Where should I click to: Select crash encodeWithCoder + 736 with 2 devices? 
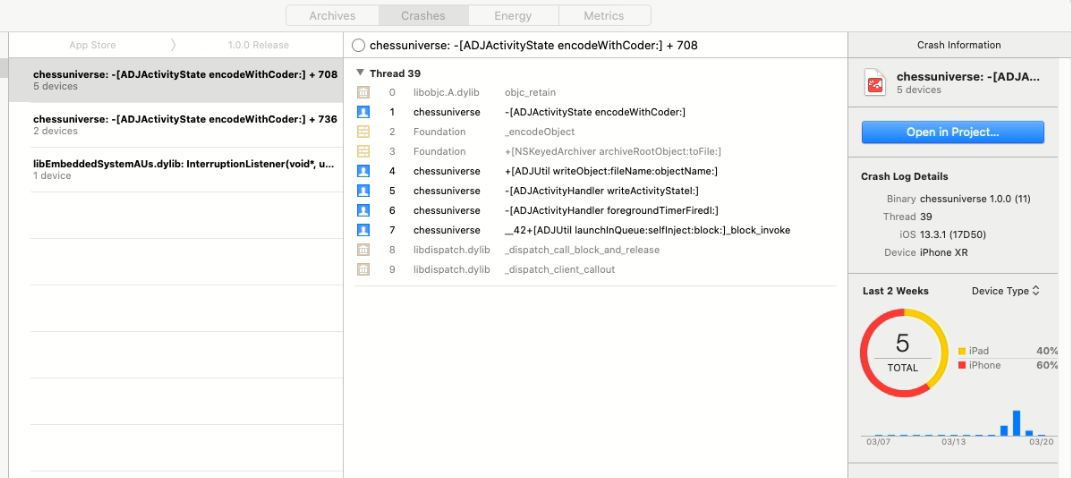[176, 125]
